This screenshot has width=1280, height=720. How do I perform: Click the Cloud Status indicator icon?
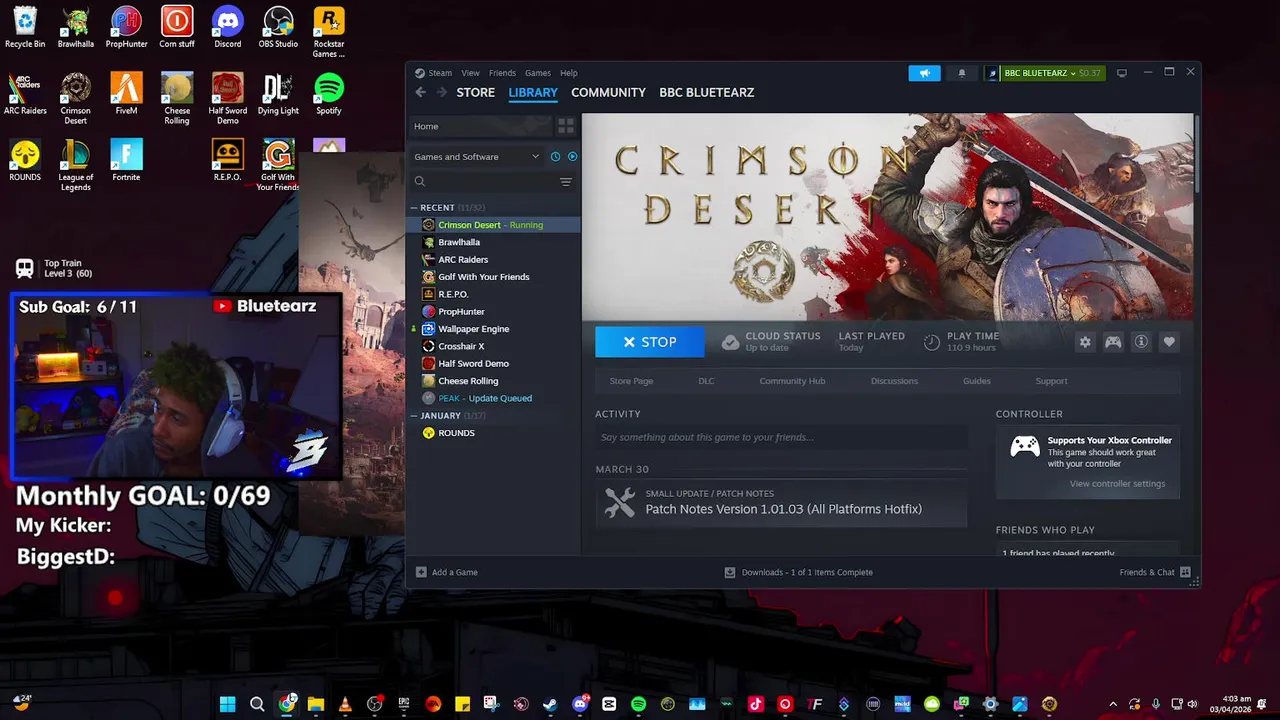pyautogui.click(x=730, y=342)
